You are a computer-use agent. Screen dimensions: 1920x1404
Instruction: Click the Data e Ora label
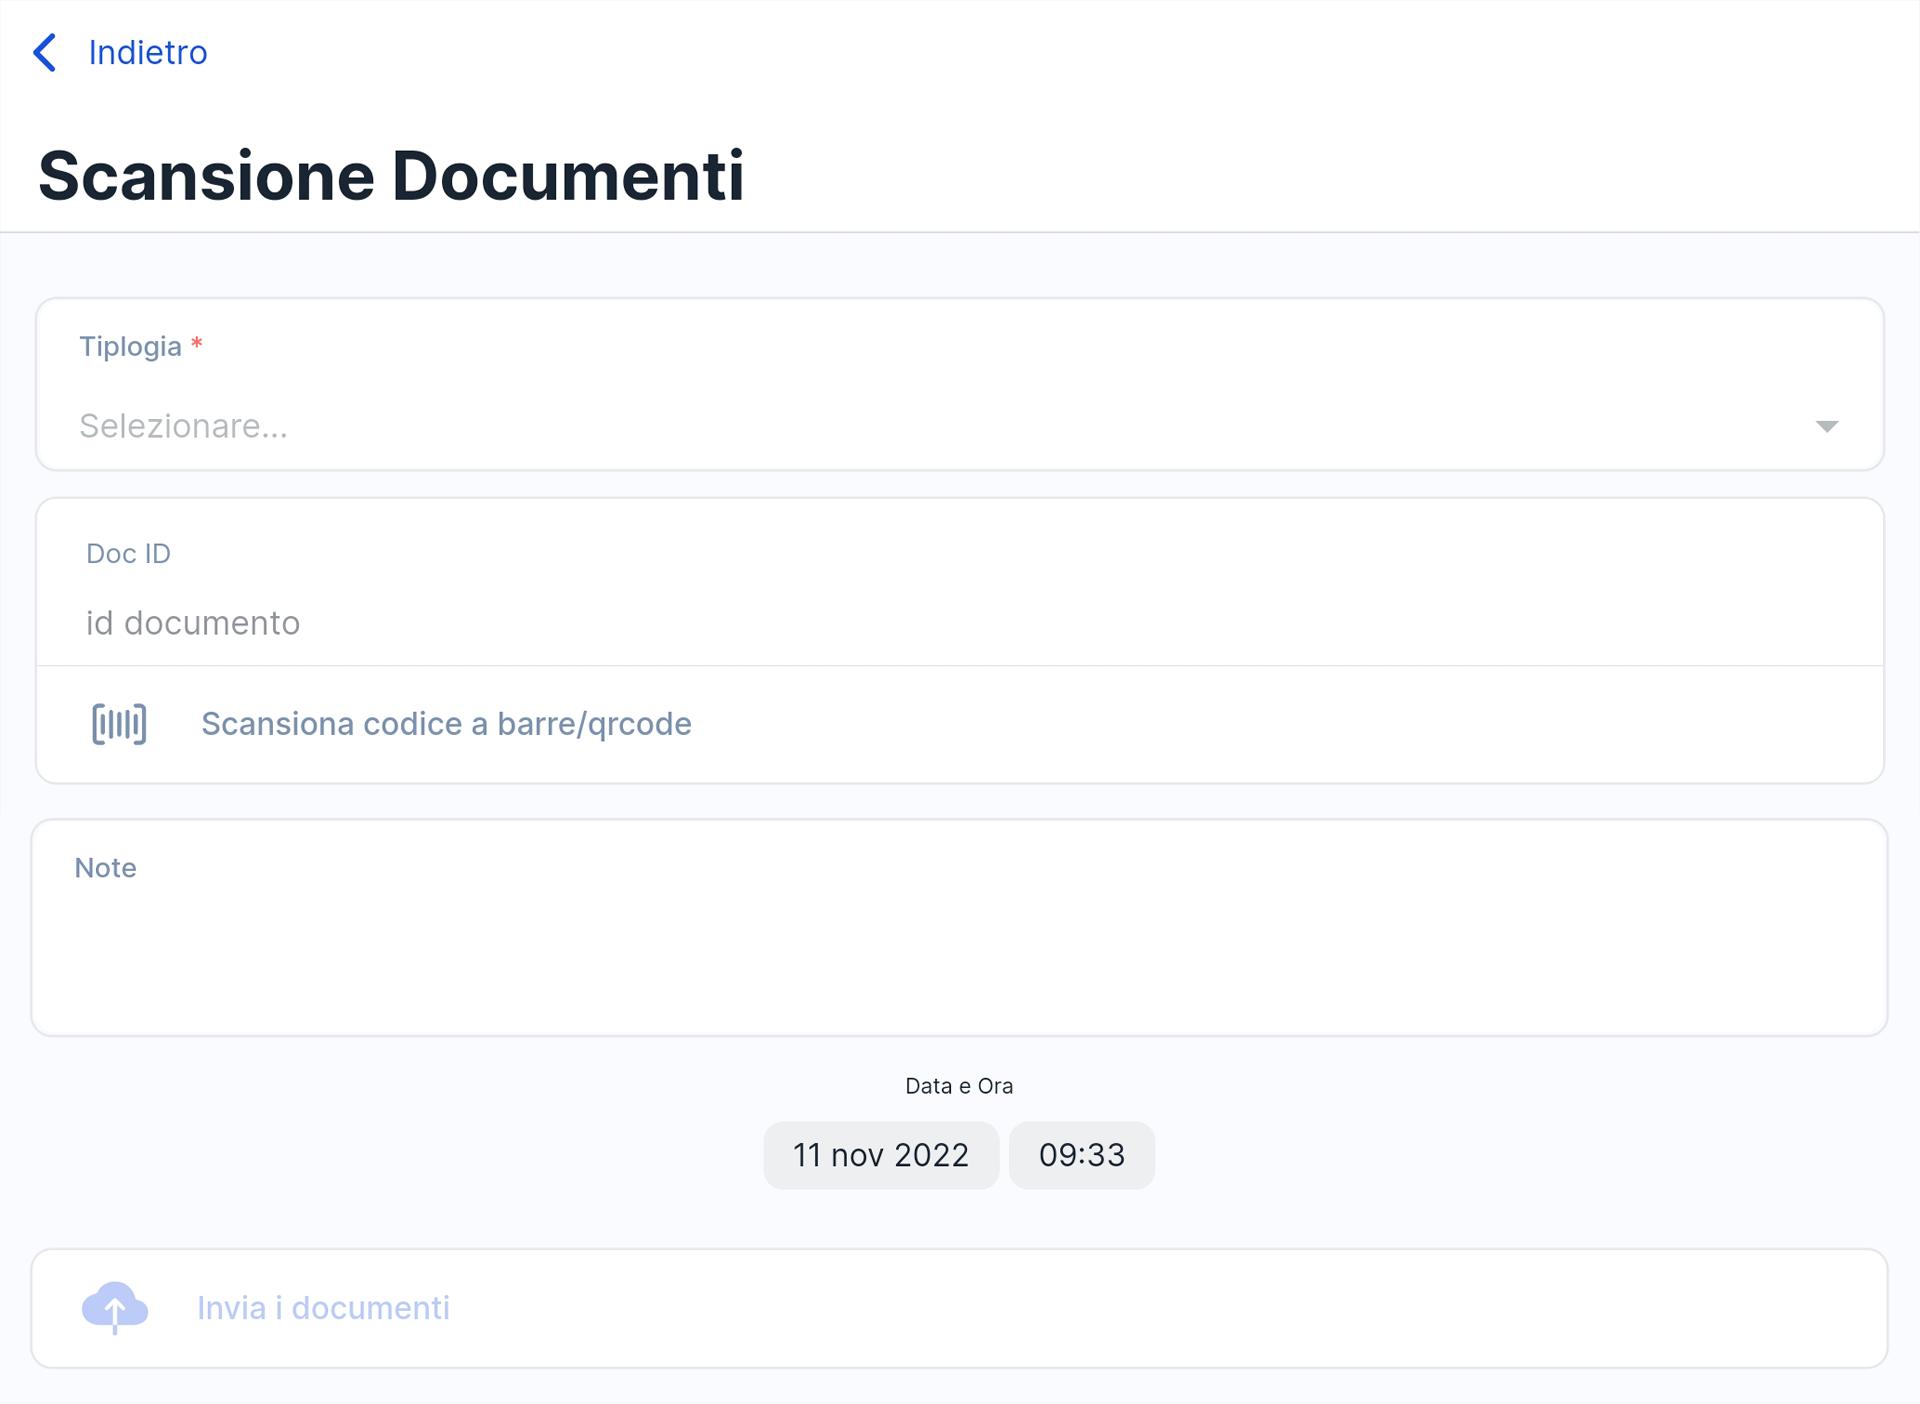[x=959, y=1086]
